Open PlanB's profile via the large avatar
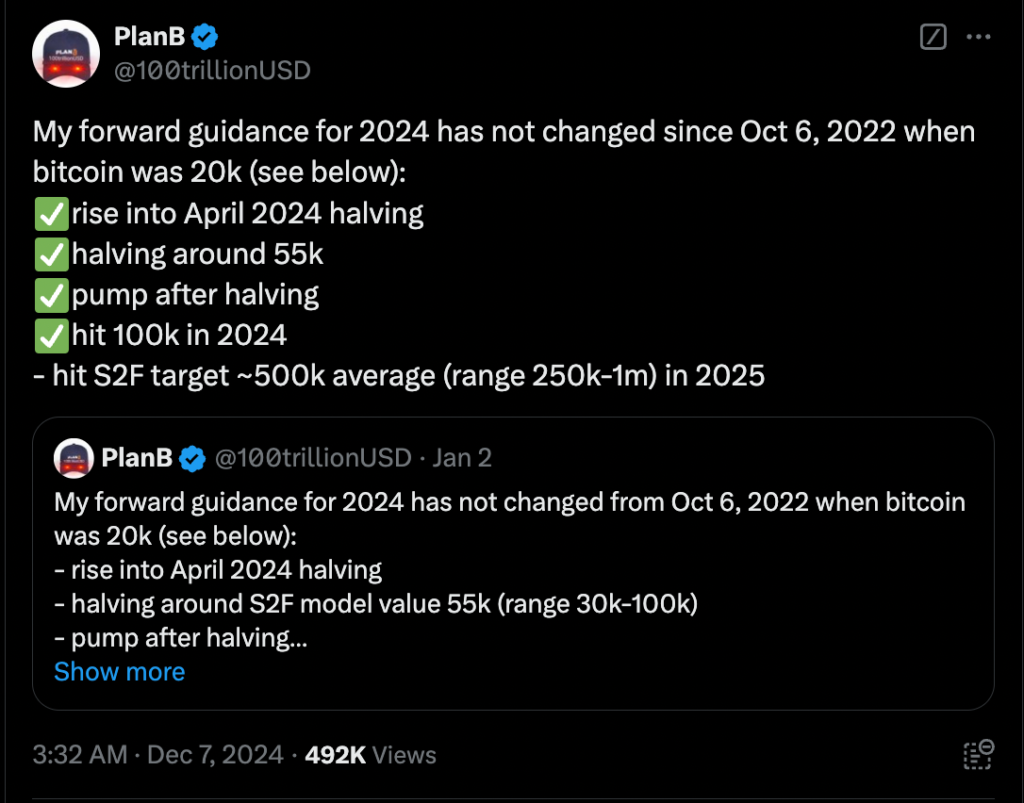 tap(66, 54)
